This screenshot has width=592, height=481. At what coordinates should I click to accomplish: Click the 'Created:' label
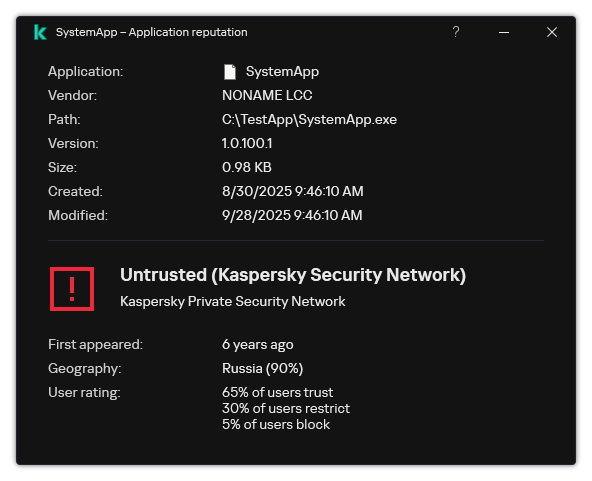[x=75, y=191]
